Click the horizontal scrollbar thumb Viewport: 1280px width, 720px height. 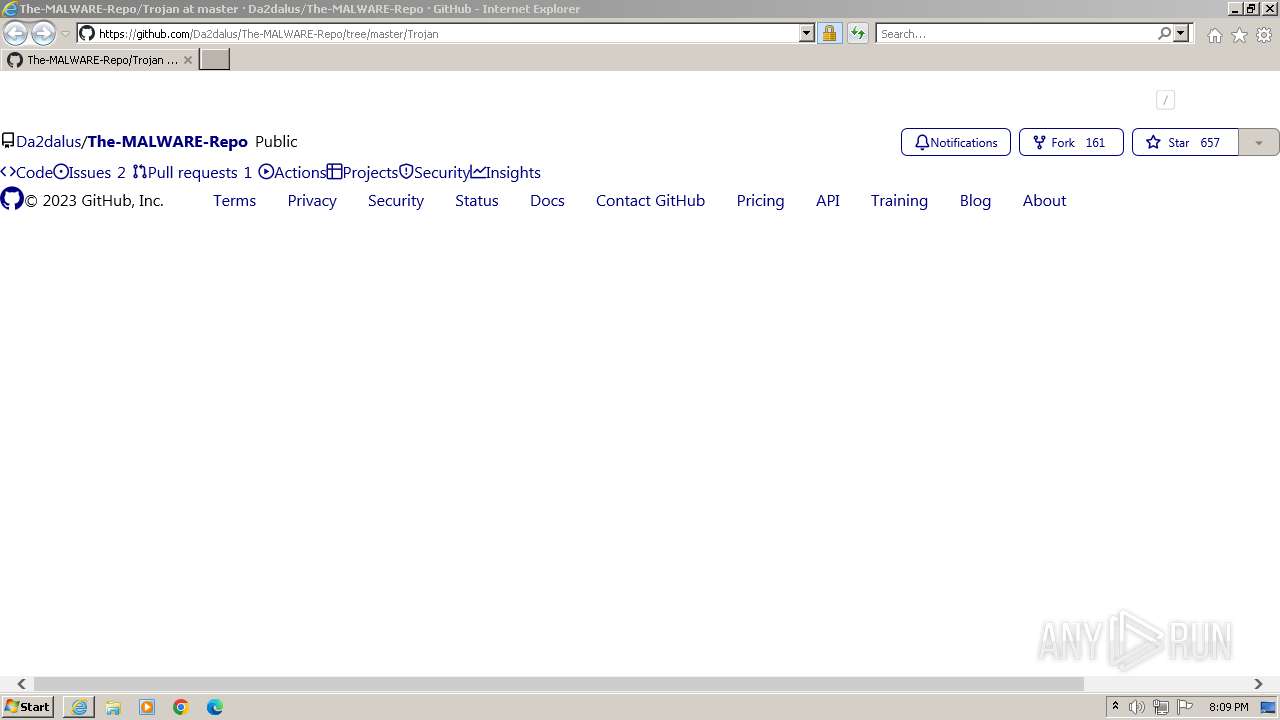(559, 684)
